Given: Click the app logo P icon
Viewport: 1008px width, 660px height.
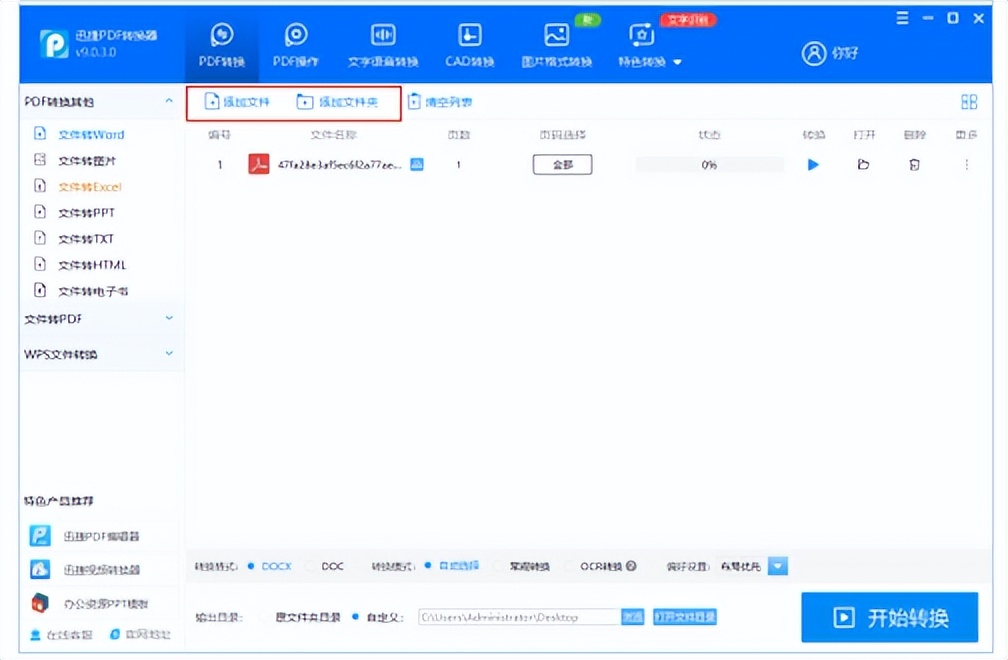Looking at the screenshot, I should (x=54, y=44).
